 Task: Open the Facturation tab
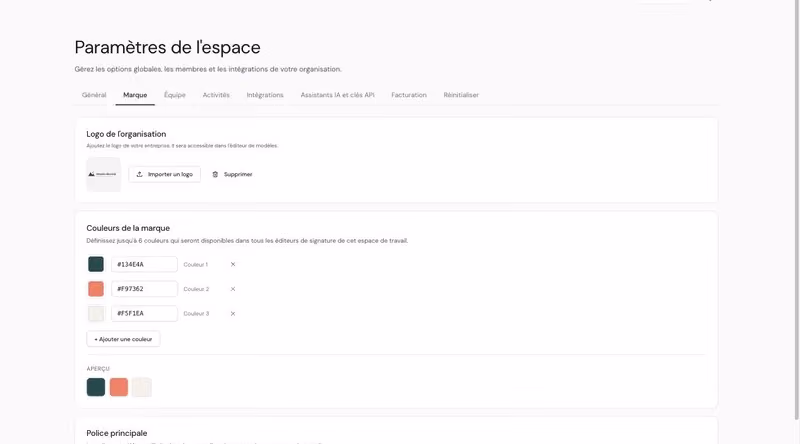point(409,95)
